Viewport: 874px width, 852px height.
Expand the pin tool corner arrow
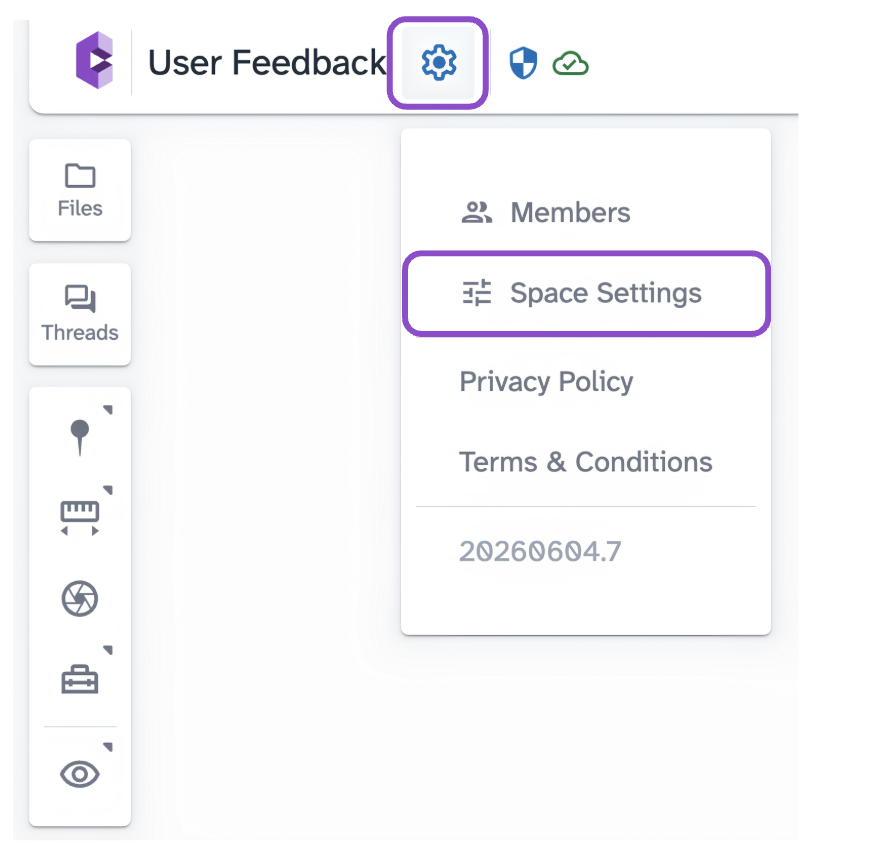click(x=108, y=410)
